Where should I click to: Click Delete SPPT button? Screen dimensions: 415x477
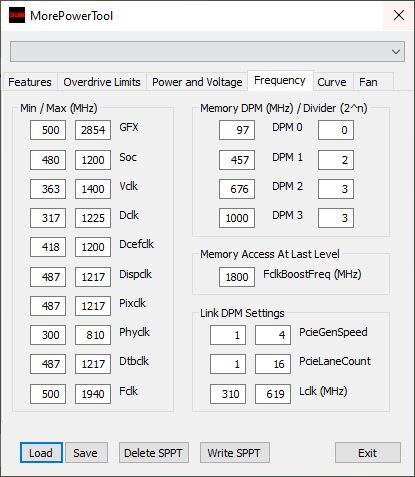[x=154, y=453]
